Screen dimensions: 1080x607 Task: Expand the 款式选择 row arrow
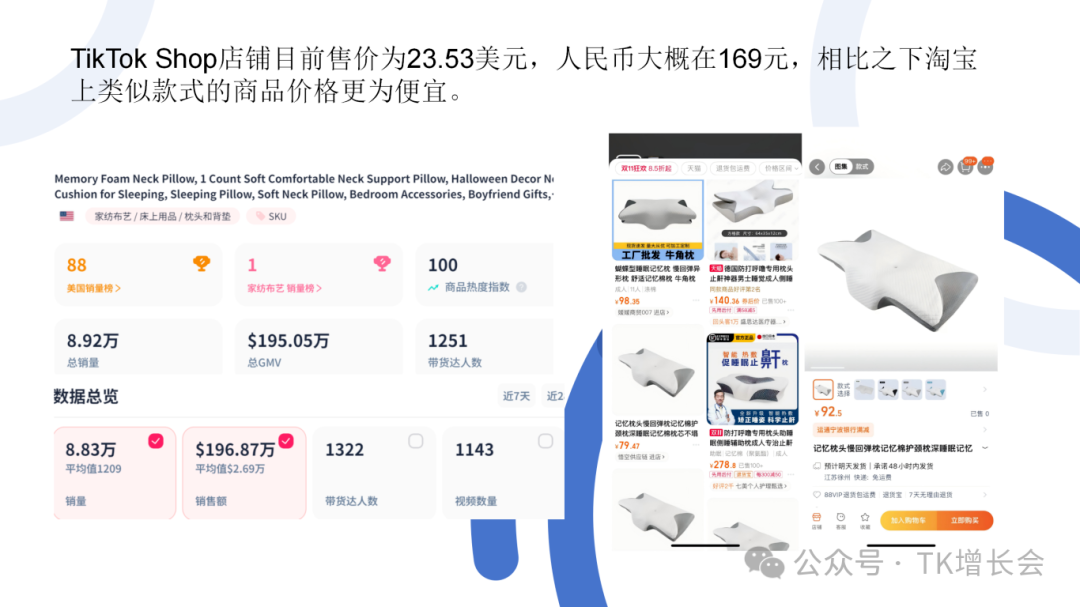click(985, 390)
